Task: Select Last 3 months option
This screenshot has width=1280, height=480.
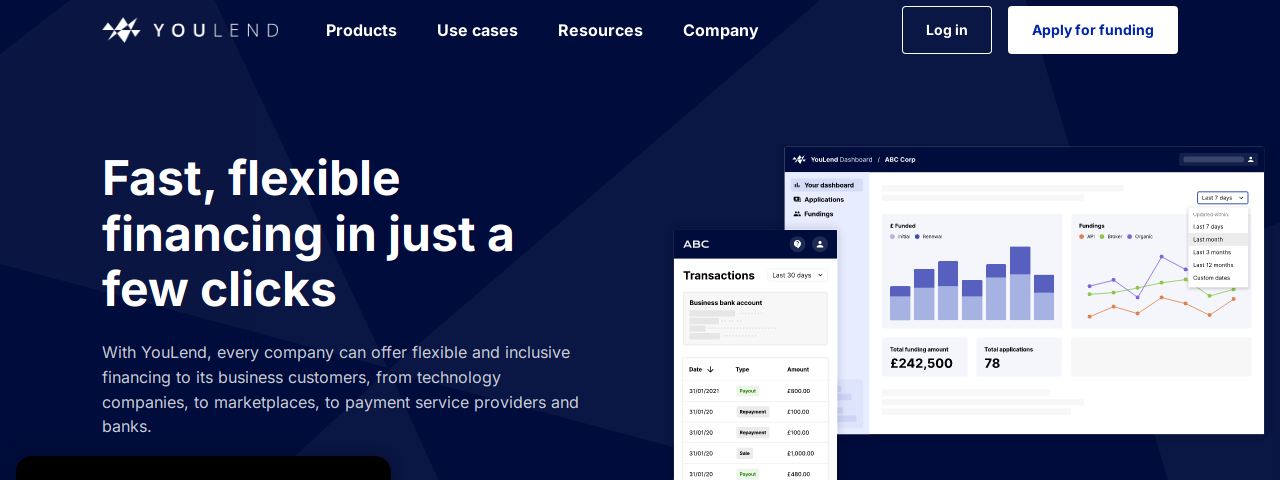Action: 1218,252
